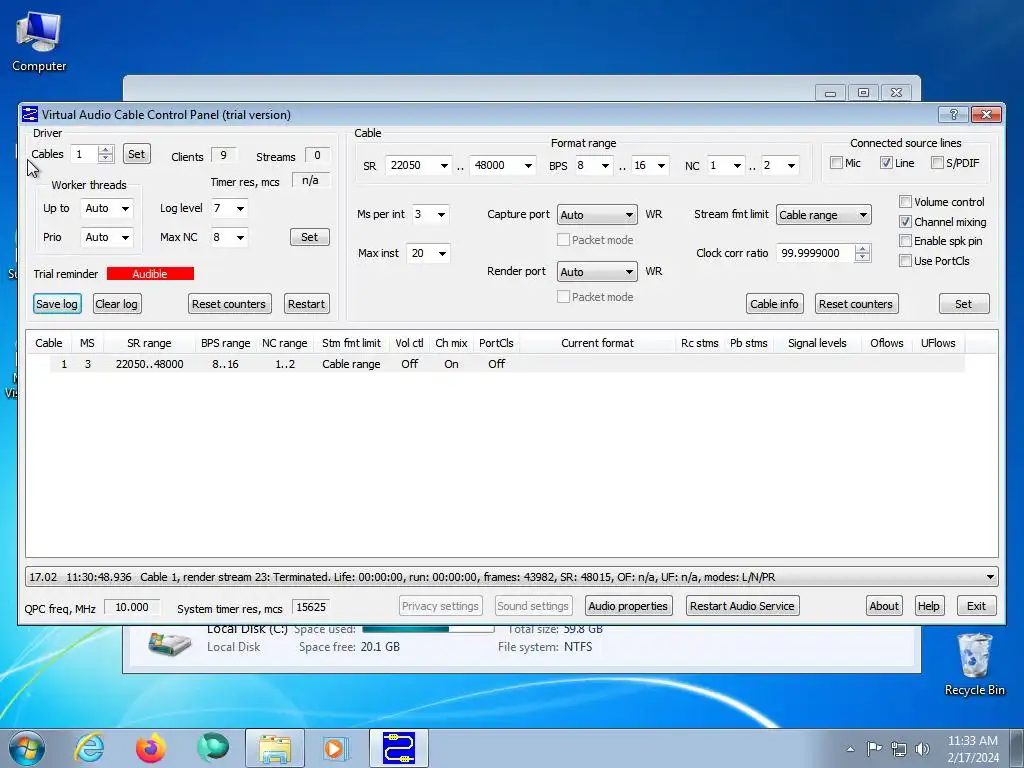
Task: Click the Clock corr ratio input field
Action: [x=815, y=253]
